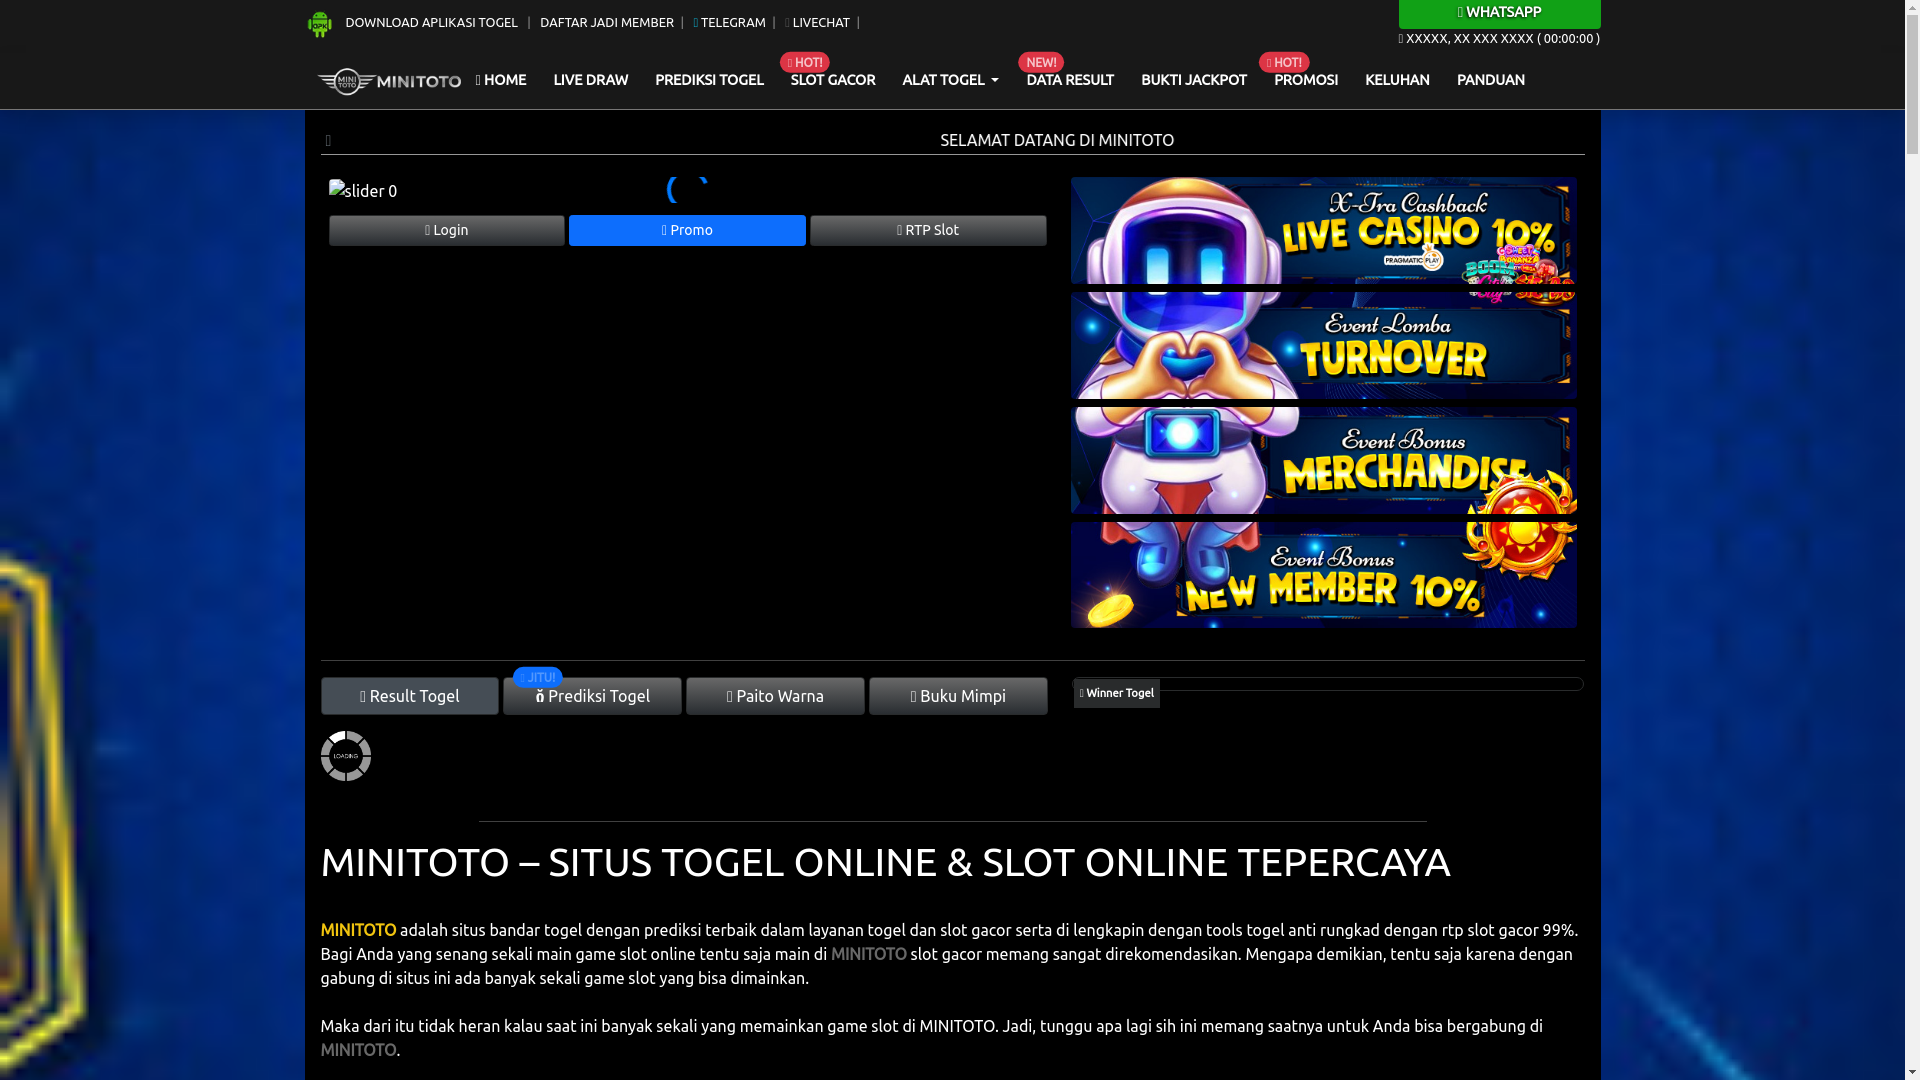Open the Slot Gacor menu item
Image resolution: width=1920 pixels, height=1080 pixels.
click(833, 80)
